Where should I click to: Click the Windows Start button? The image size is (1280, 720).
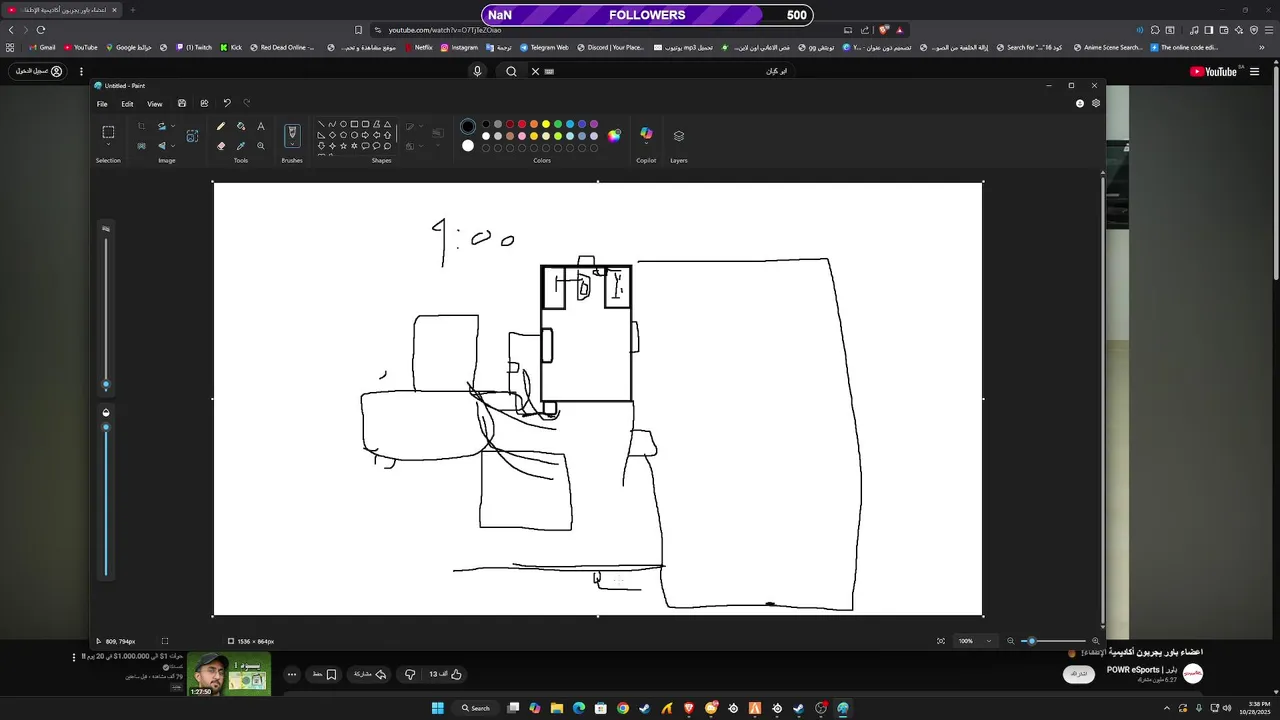[437, 708]
